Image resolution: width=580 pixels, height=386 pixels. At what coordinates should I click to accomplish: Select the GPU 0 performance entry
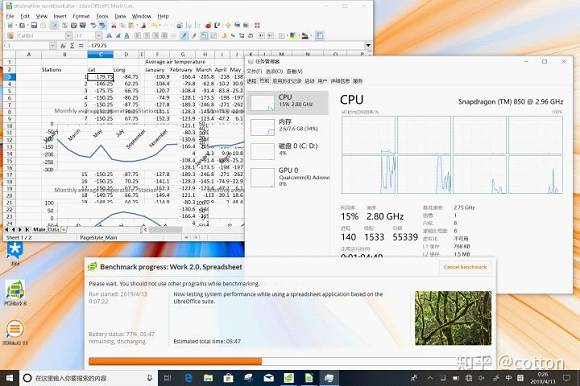289,177
